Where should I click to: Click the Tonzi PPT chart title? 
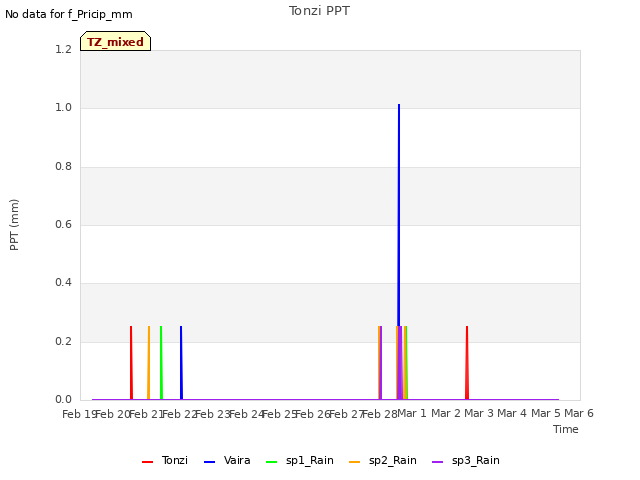pyautogui.click(x=319, y=11)
